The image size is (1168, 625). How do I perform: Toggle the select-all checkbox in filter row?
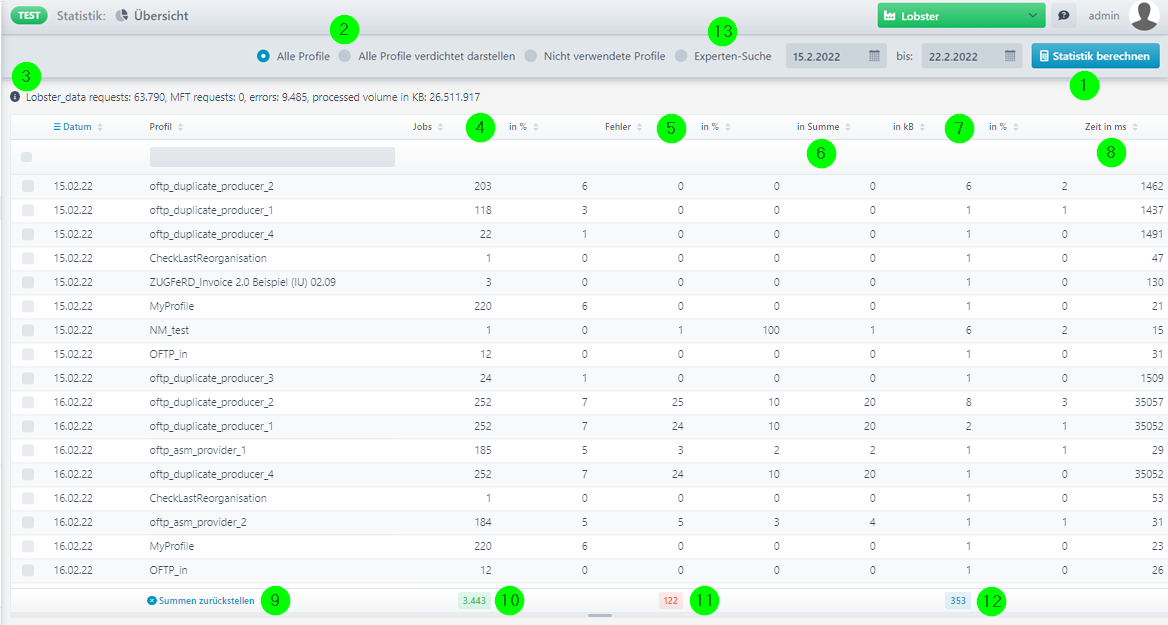(27, 156)
